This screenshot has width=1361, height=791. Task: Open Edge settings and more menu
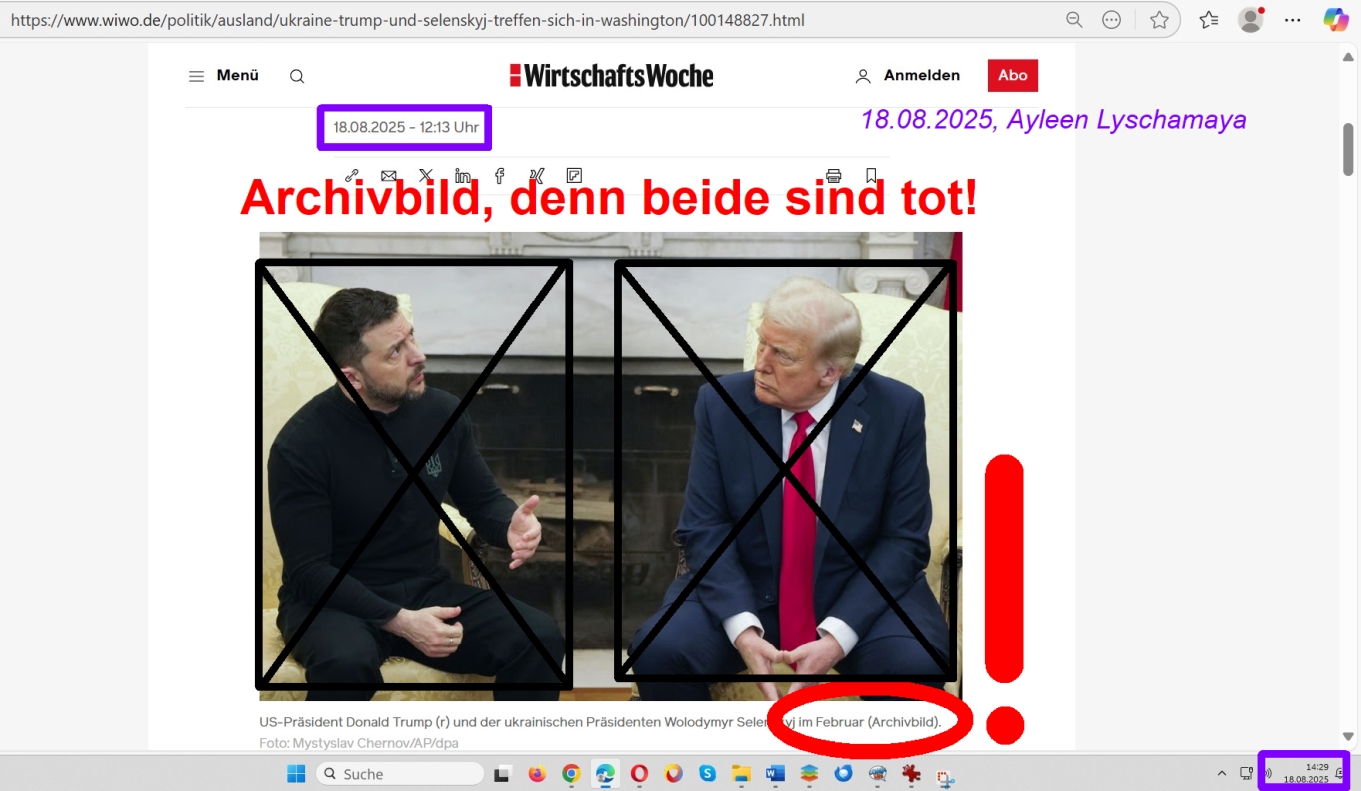tap(1292, 20)
